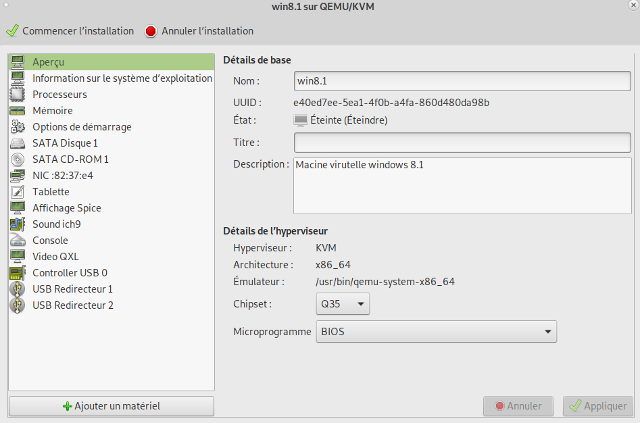This screenshot has height=423, width=640.
Task: Click the x86_64 architecture value
Action: click(x=333, y=265)
